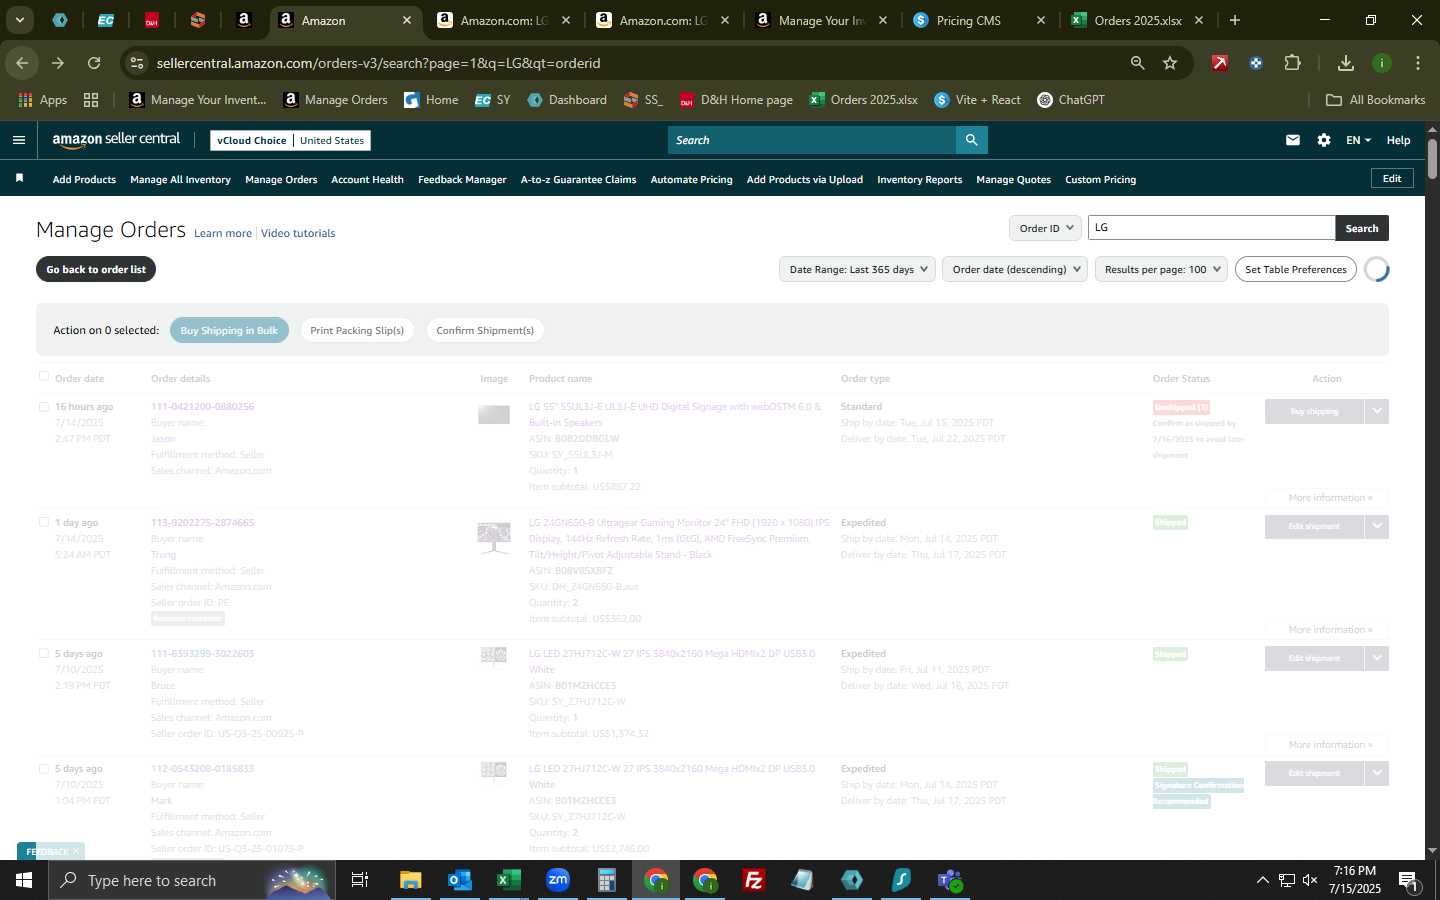Toggle the select-all orders checkbox
Image resolution: width=1440 pixels, height=900 pixels.
[43, 377]
